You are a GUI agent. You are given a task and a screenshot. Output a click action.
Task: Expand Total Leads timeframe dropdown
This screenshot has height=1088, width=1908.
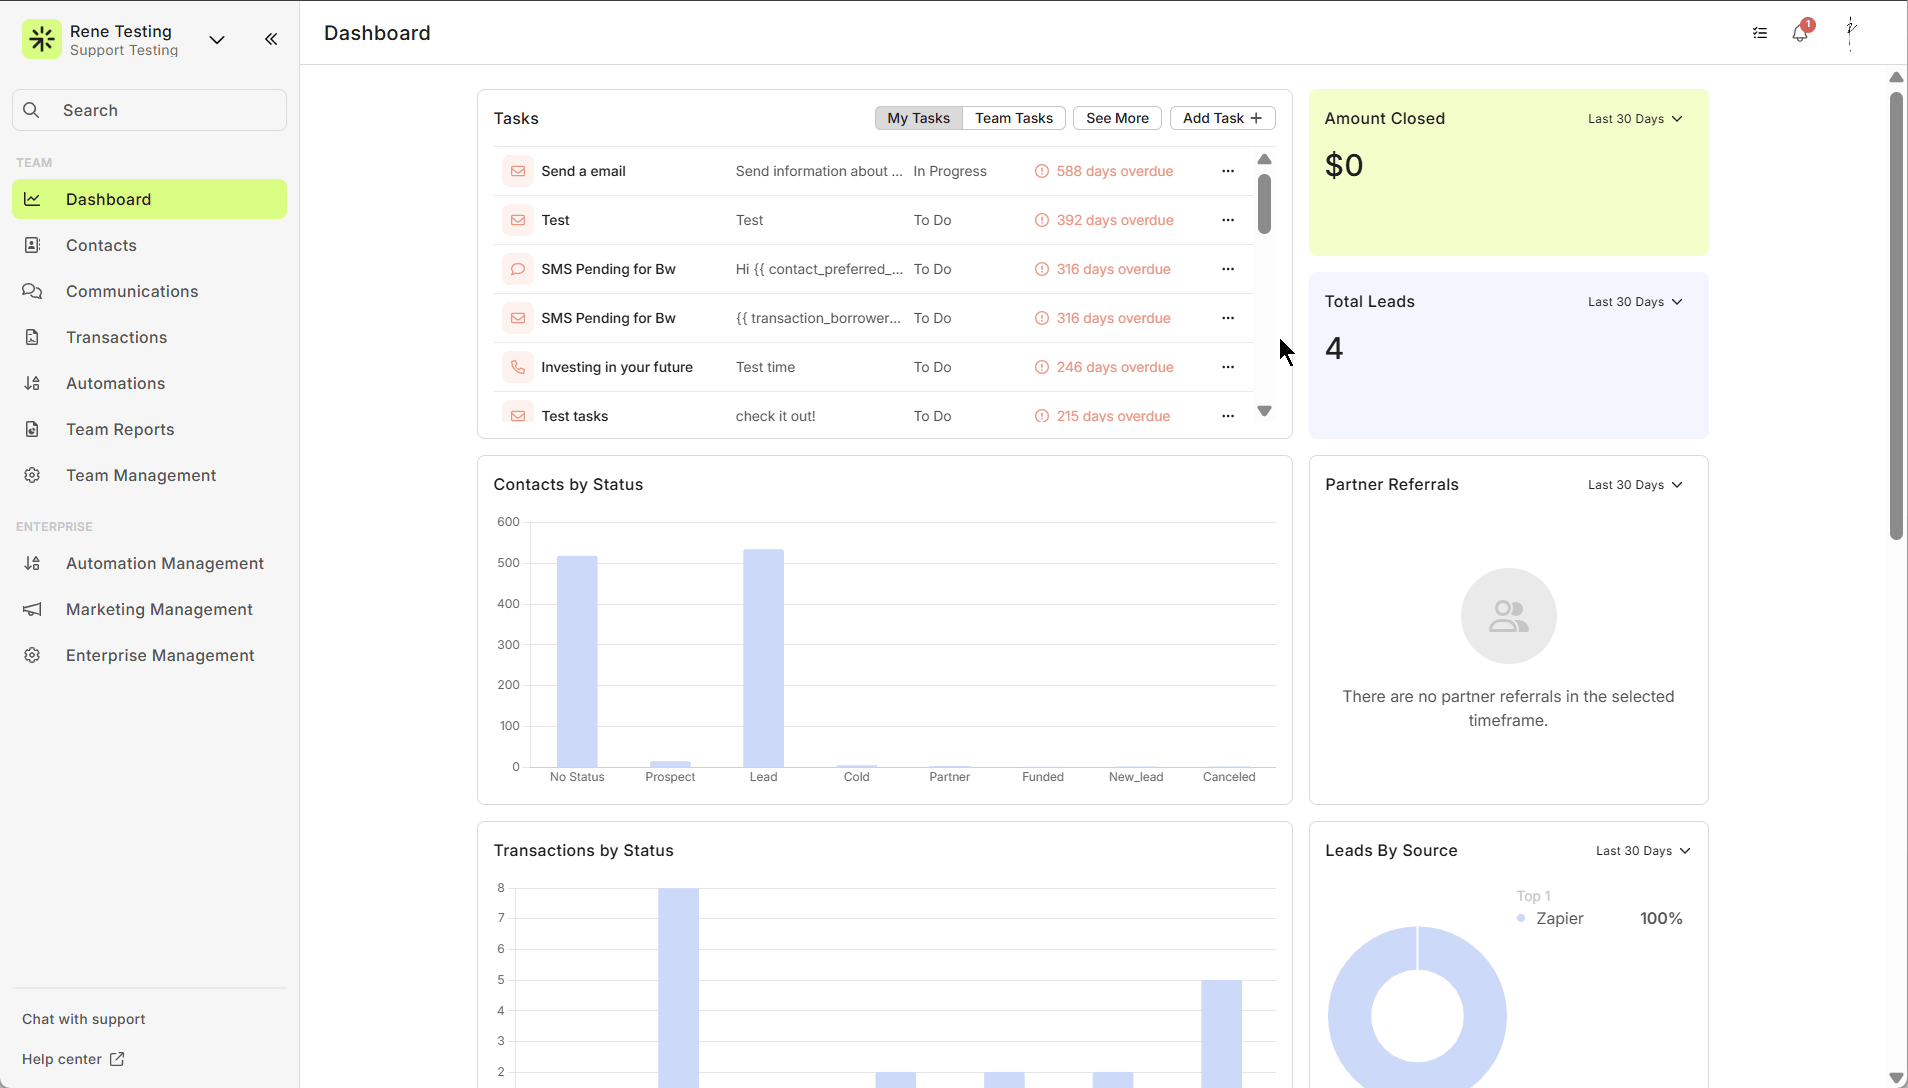(1635, 302)
